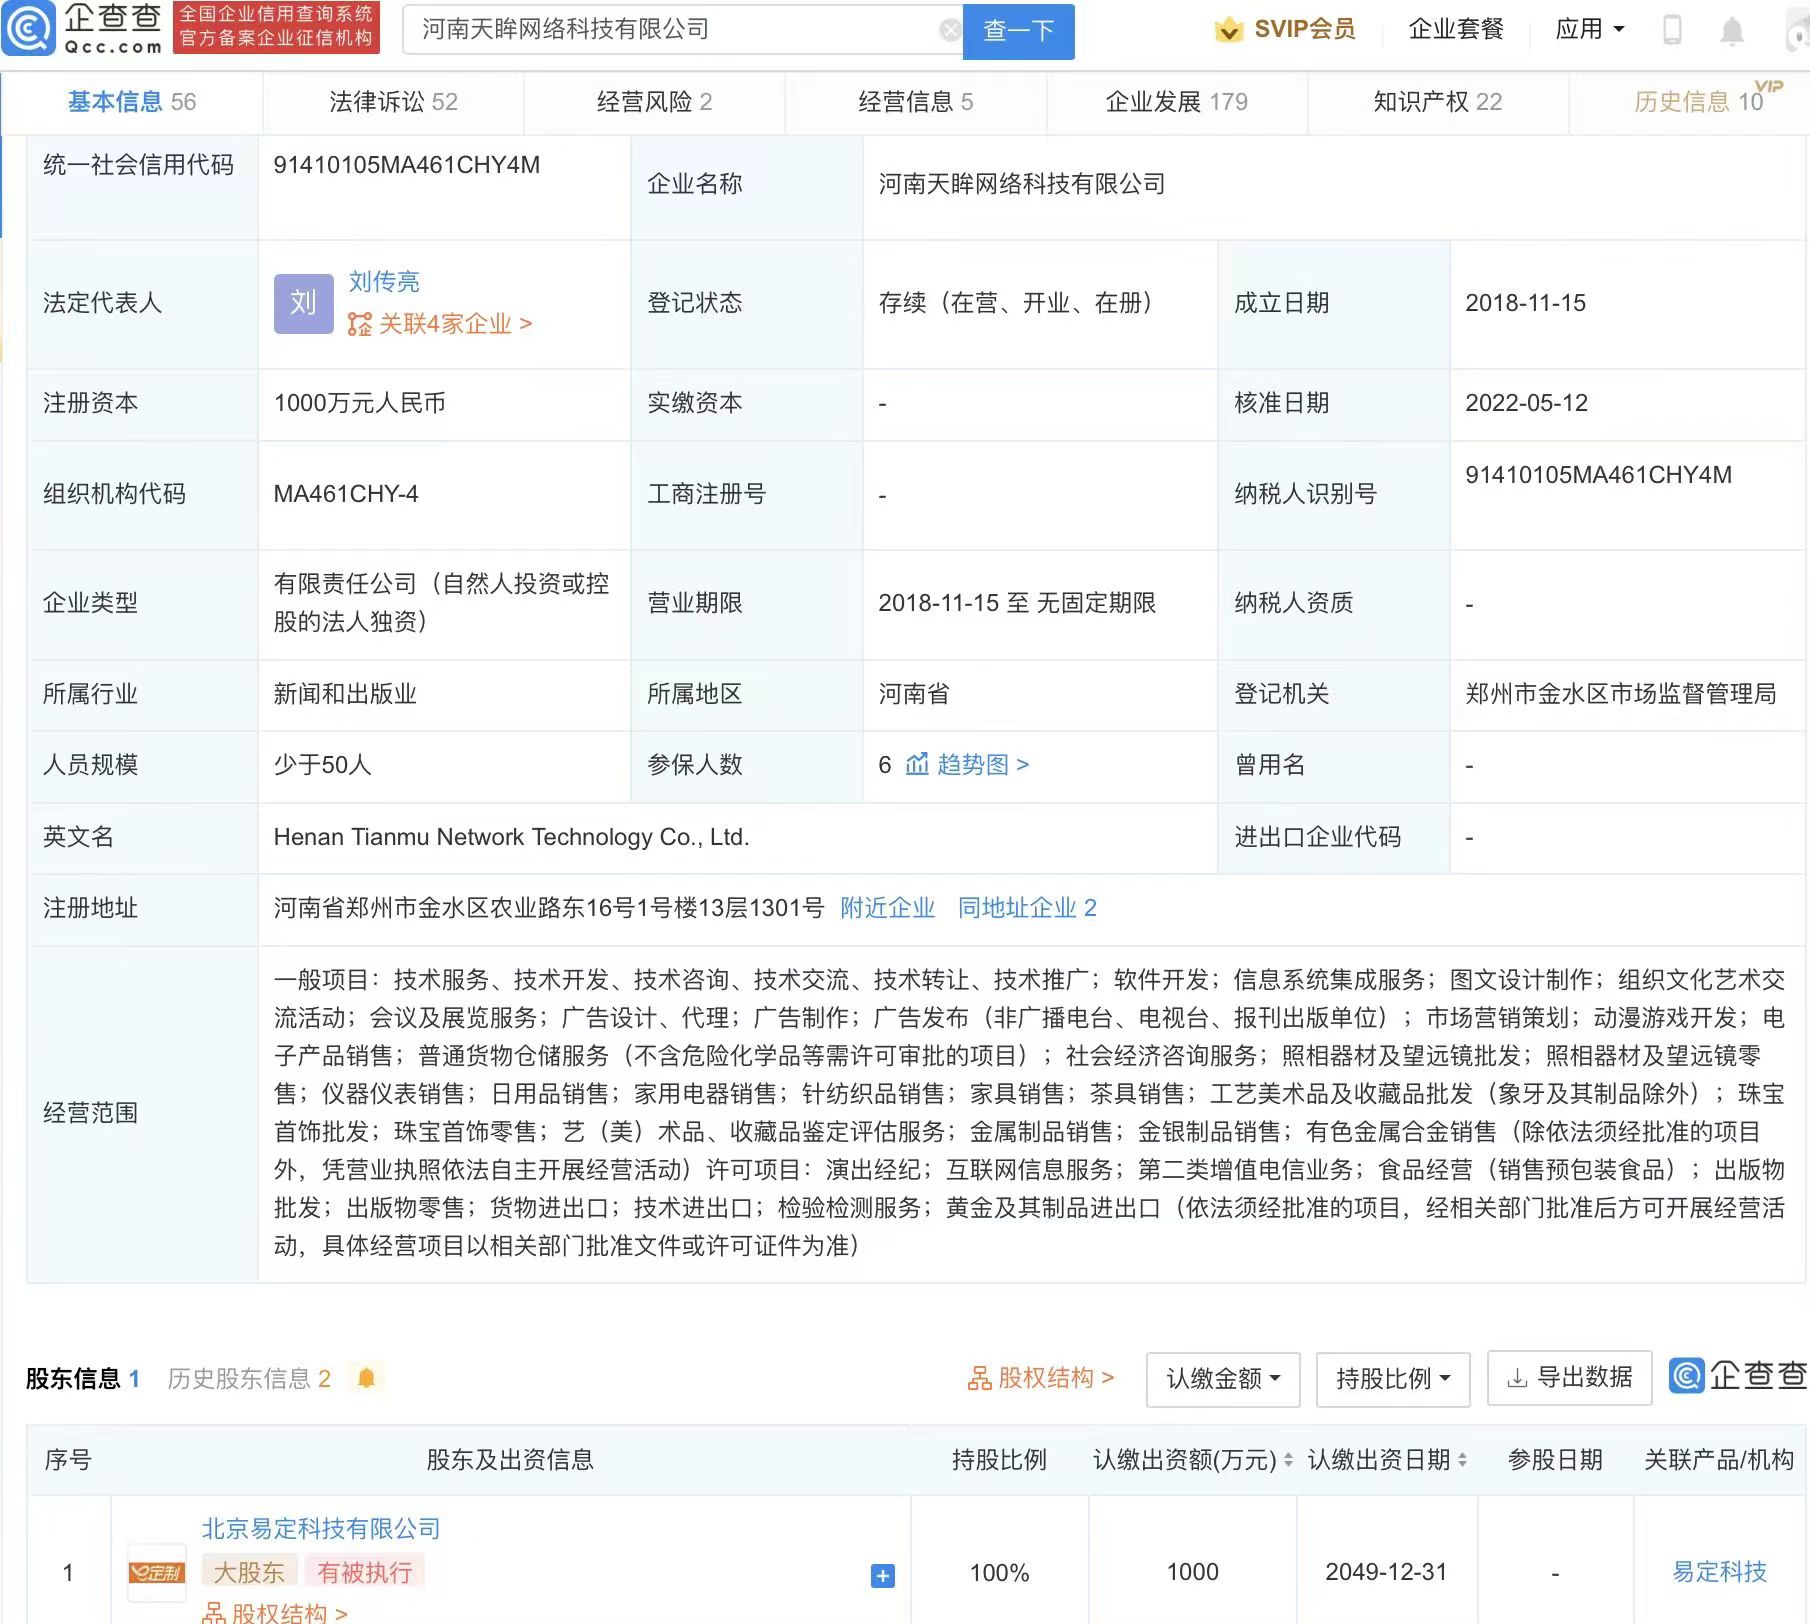Open the 关联4家企业 relation link
Image resolution: width=1810 pixels, height=1624 pixels.
pyautogui.click(x=440, y=324)
